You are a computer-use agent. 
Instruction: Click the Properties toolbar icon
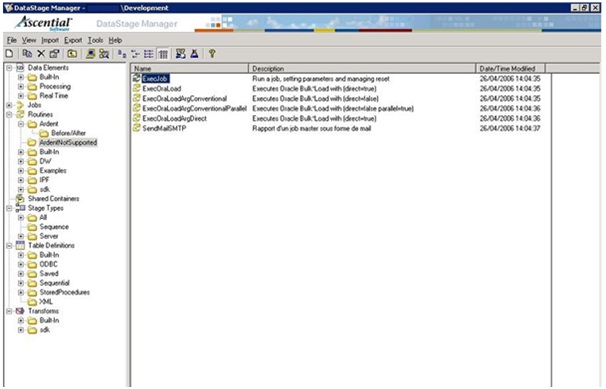click(x=54, y=54)
